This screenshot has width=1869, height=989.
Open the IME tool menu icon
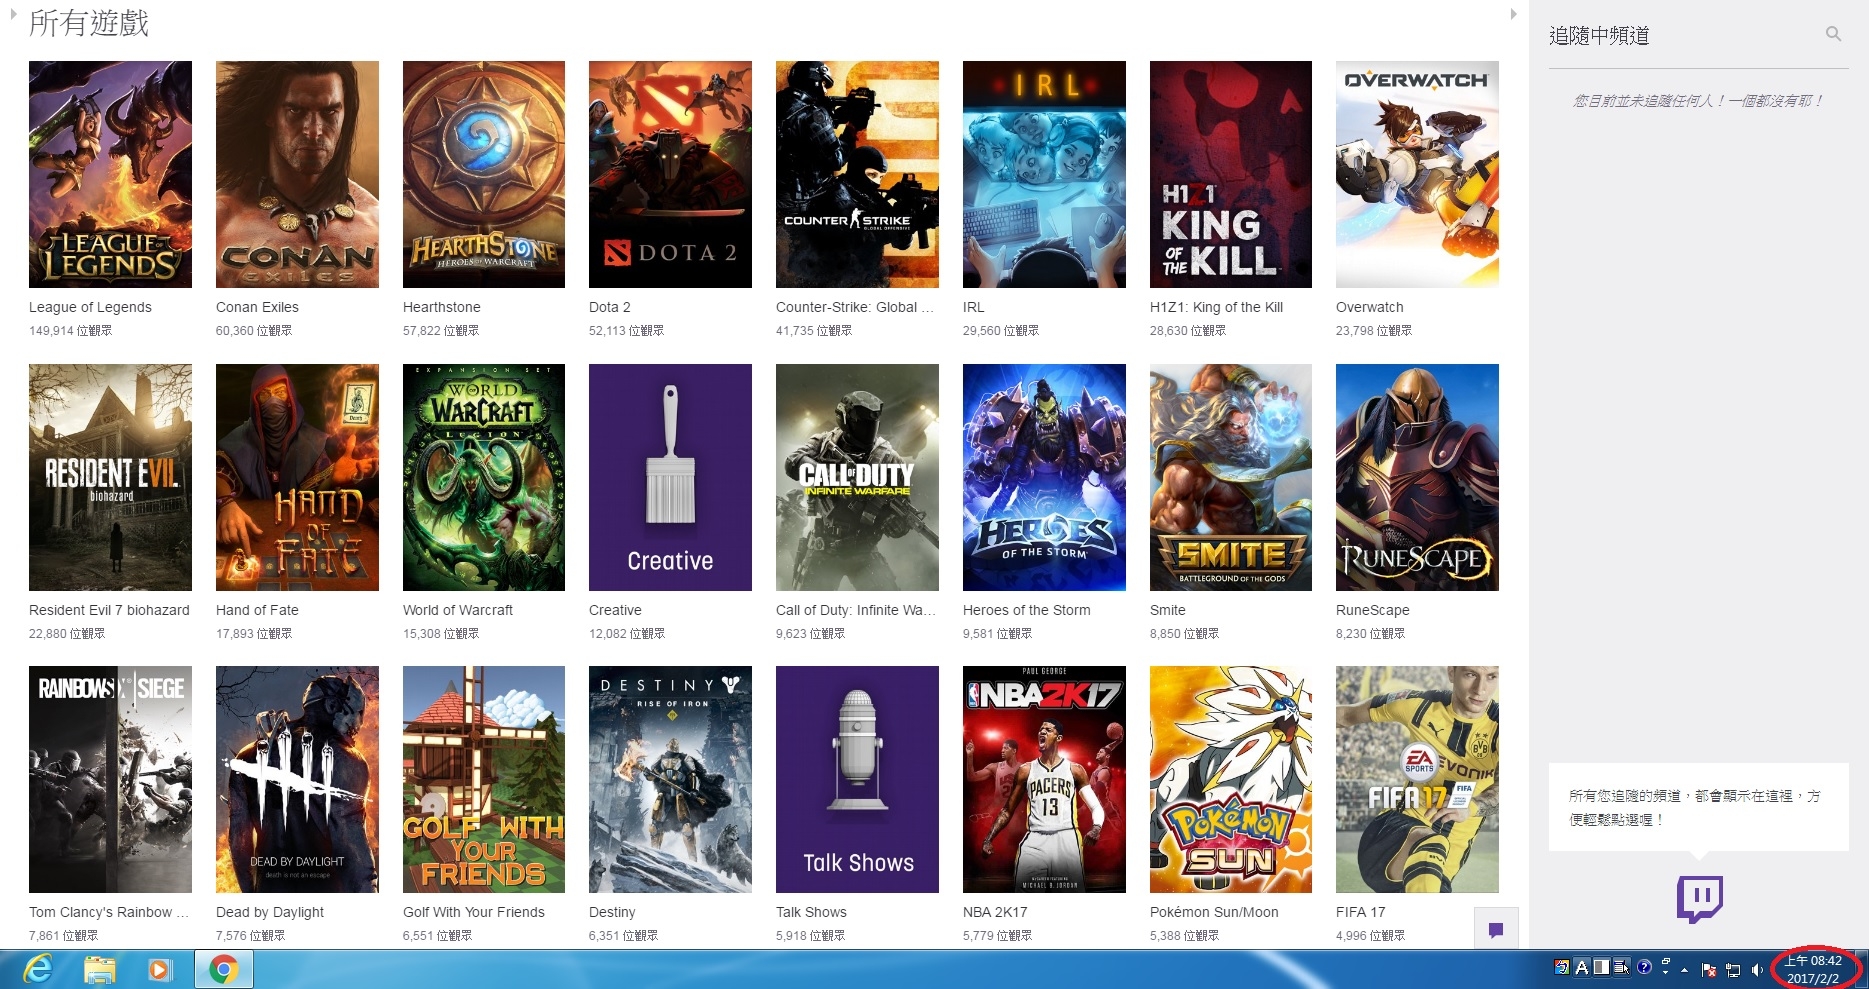(x=1622, y=967)
